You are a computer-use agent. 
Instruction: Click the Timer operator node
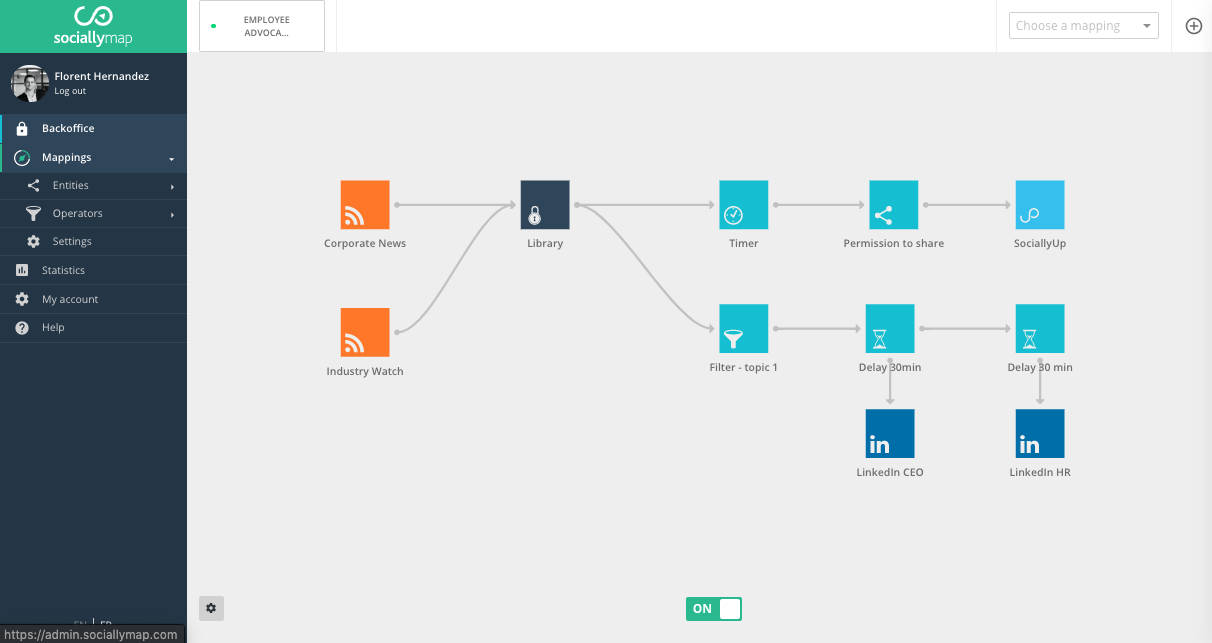pos(743,205)
